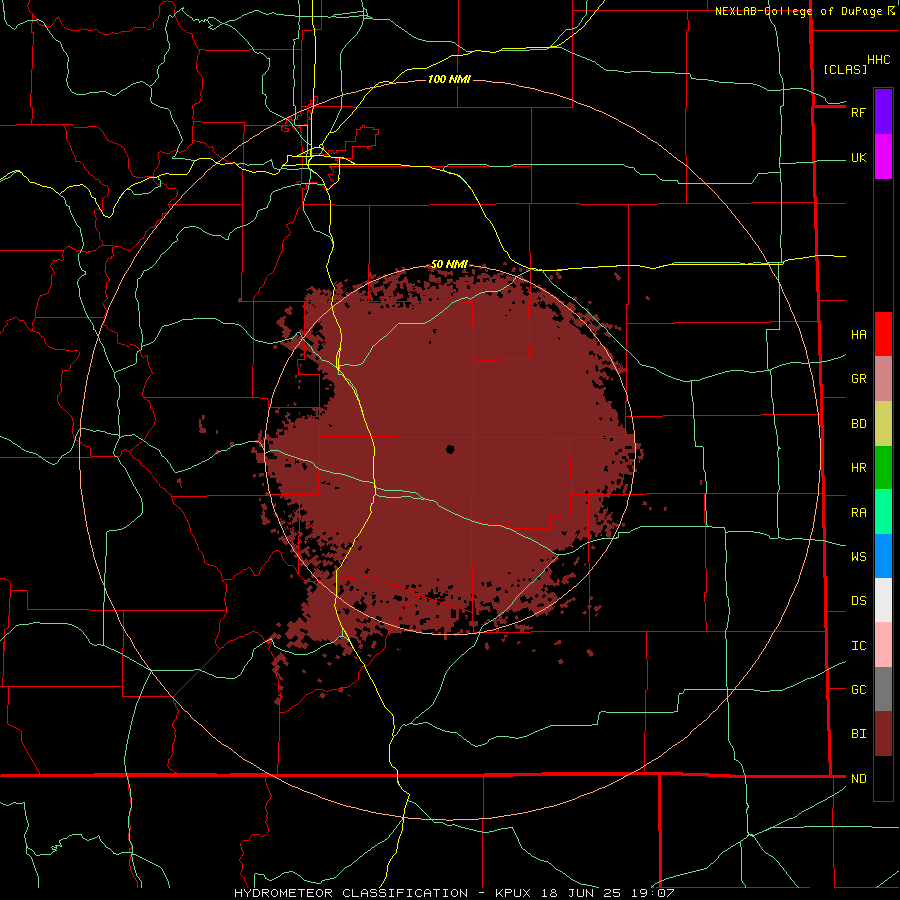This screenshot has height=900, width=900.
Task: Click the 'WS' legend label
Action: coord(858,557)
